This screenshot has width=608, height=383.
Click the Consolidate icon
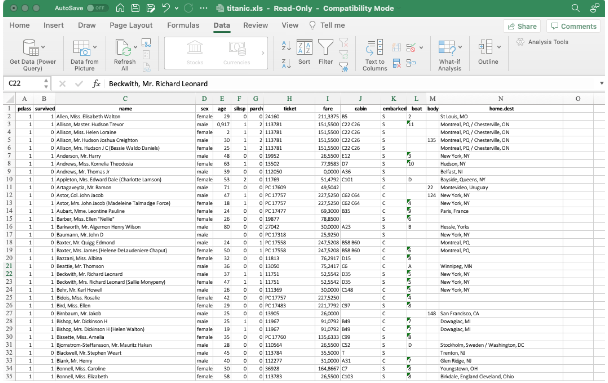[x=411, y=63]
